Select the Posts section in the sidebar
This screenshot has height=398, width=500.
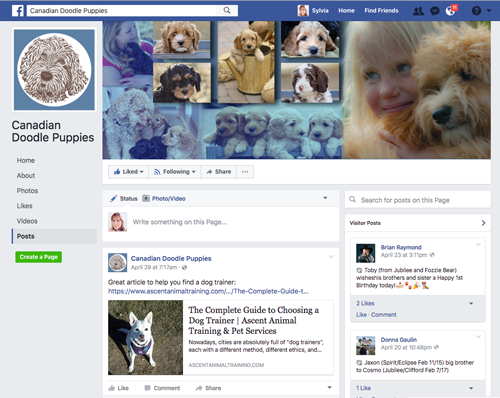click(x=54, y=236)
